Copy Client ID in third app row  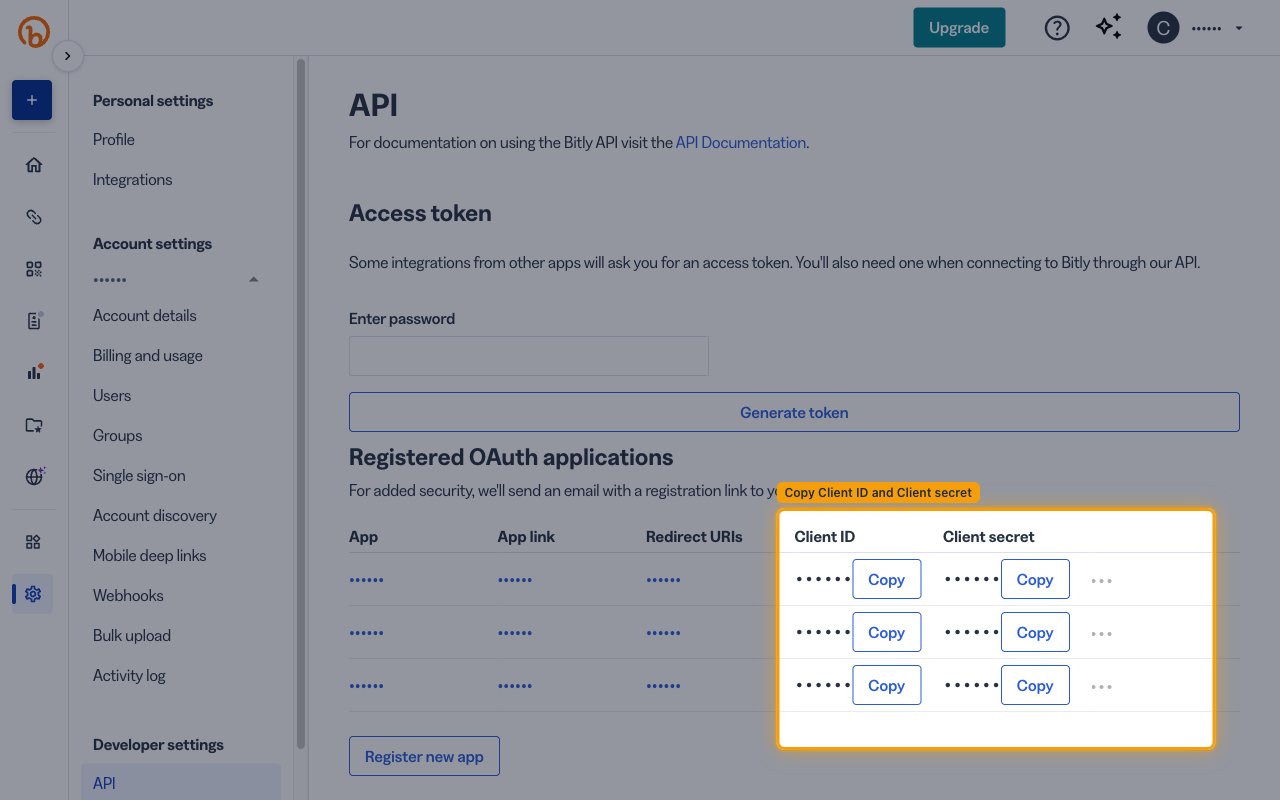(x=886, y=685)
